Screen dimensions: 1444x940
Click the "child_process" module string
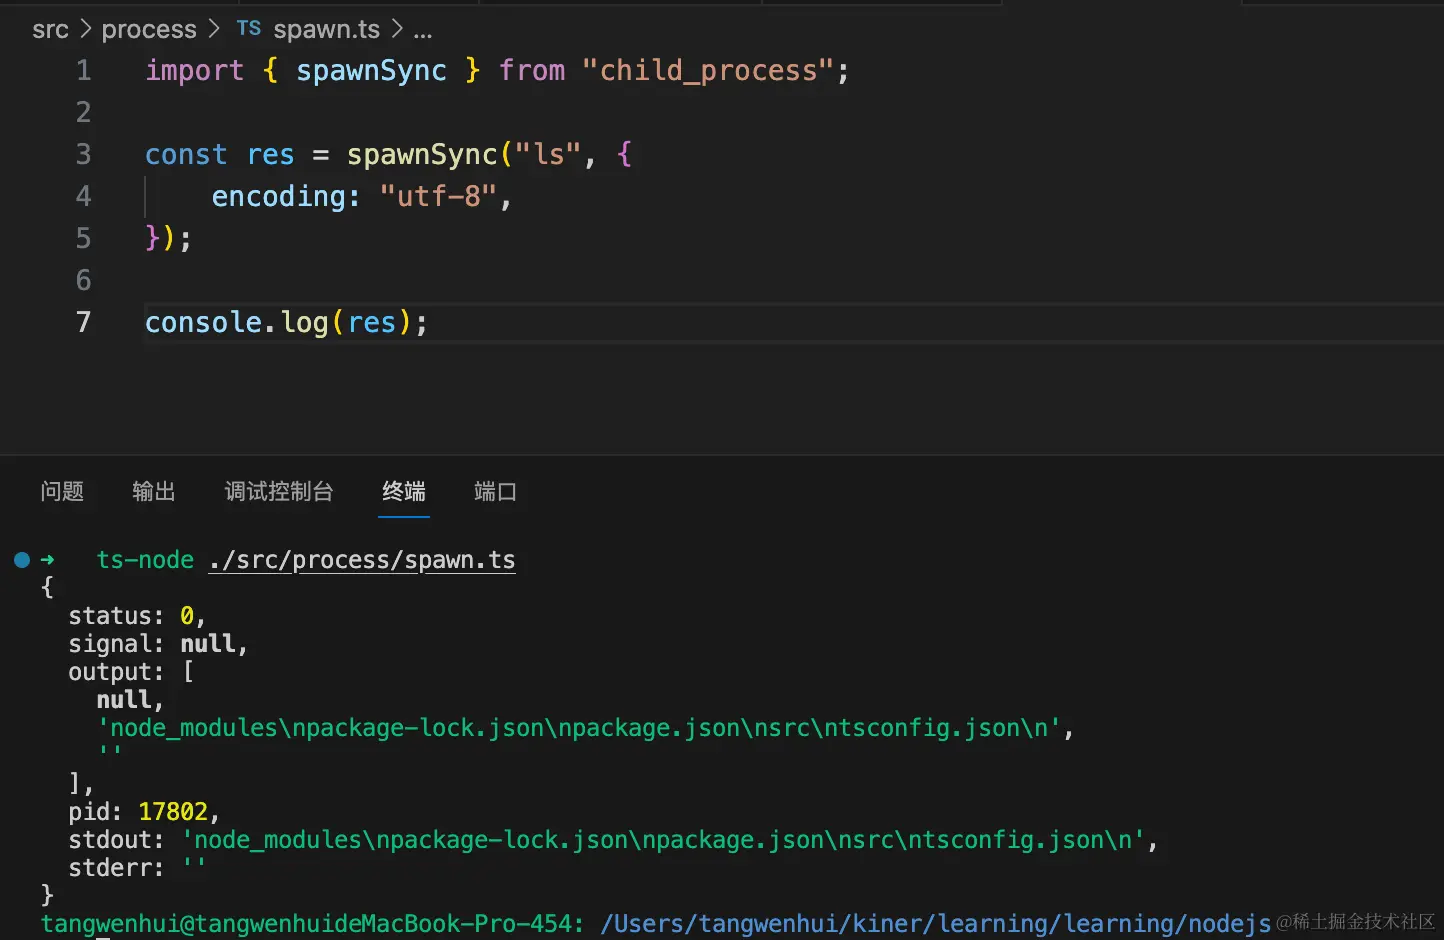pyautogui.click(x=707, y=71)
